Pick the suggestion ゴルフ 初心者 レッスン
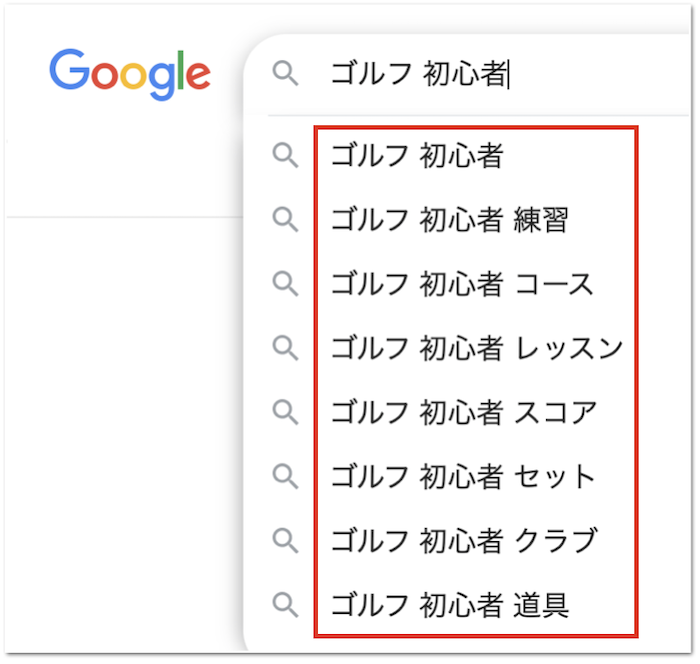700x664 pixels. [476, 348]
